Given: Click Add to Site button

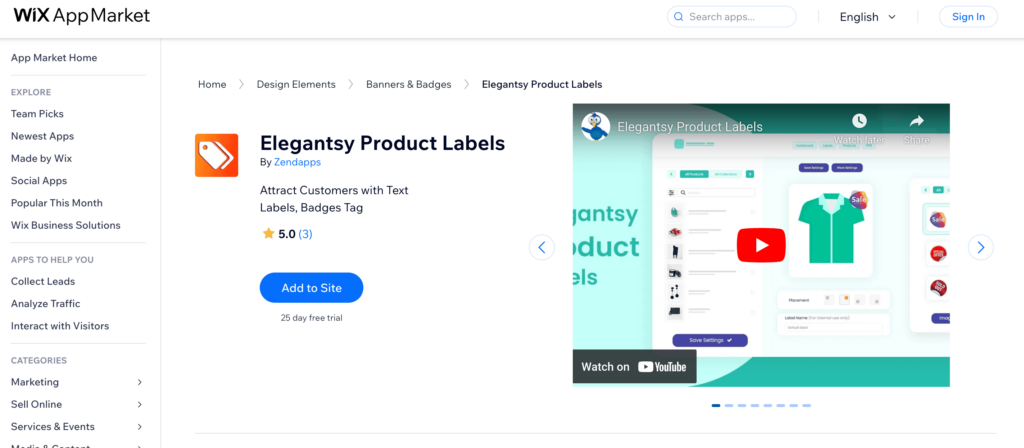Looking at the screenshot, I should (x=312, y=288).
